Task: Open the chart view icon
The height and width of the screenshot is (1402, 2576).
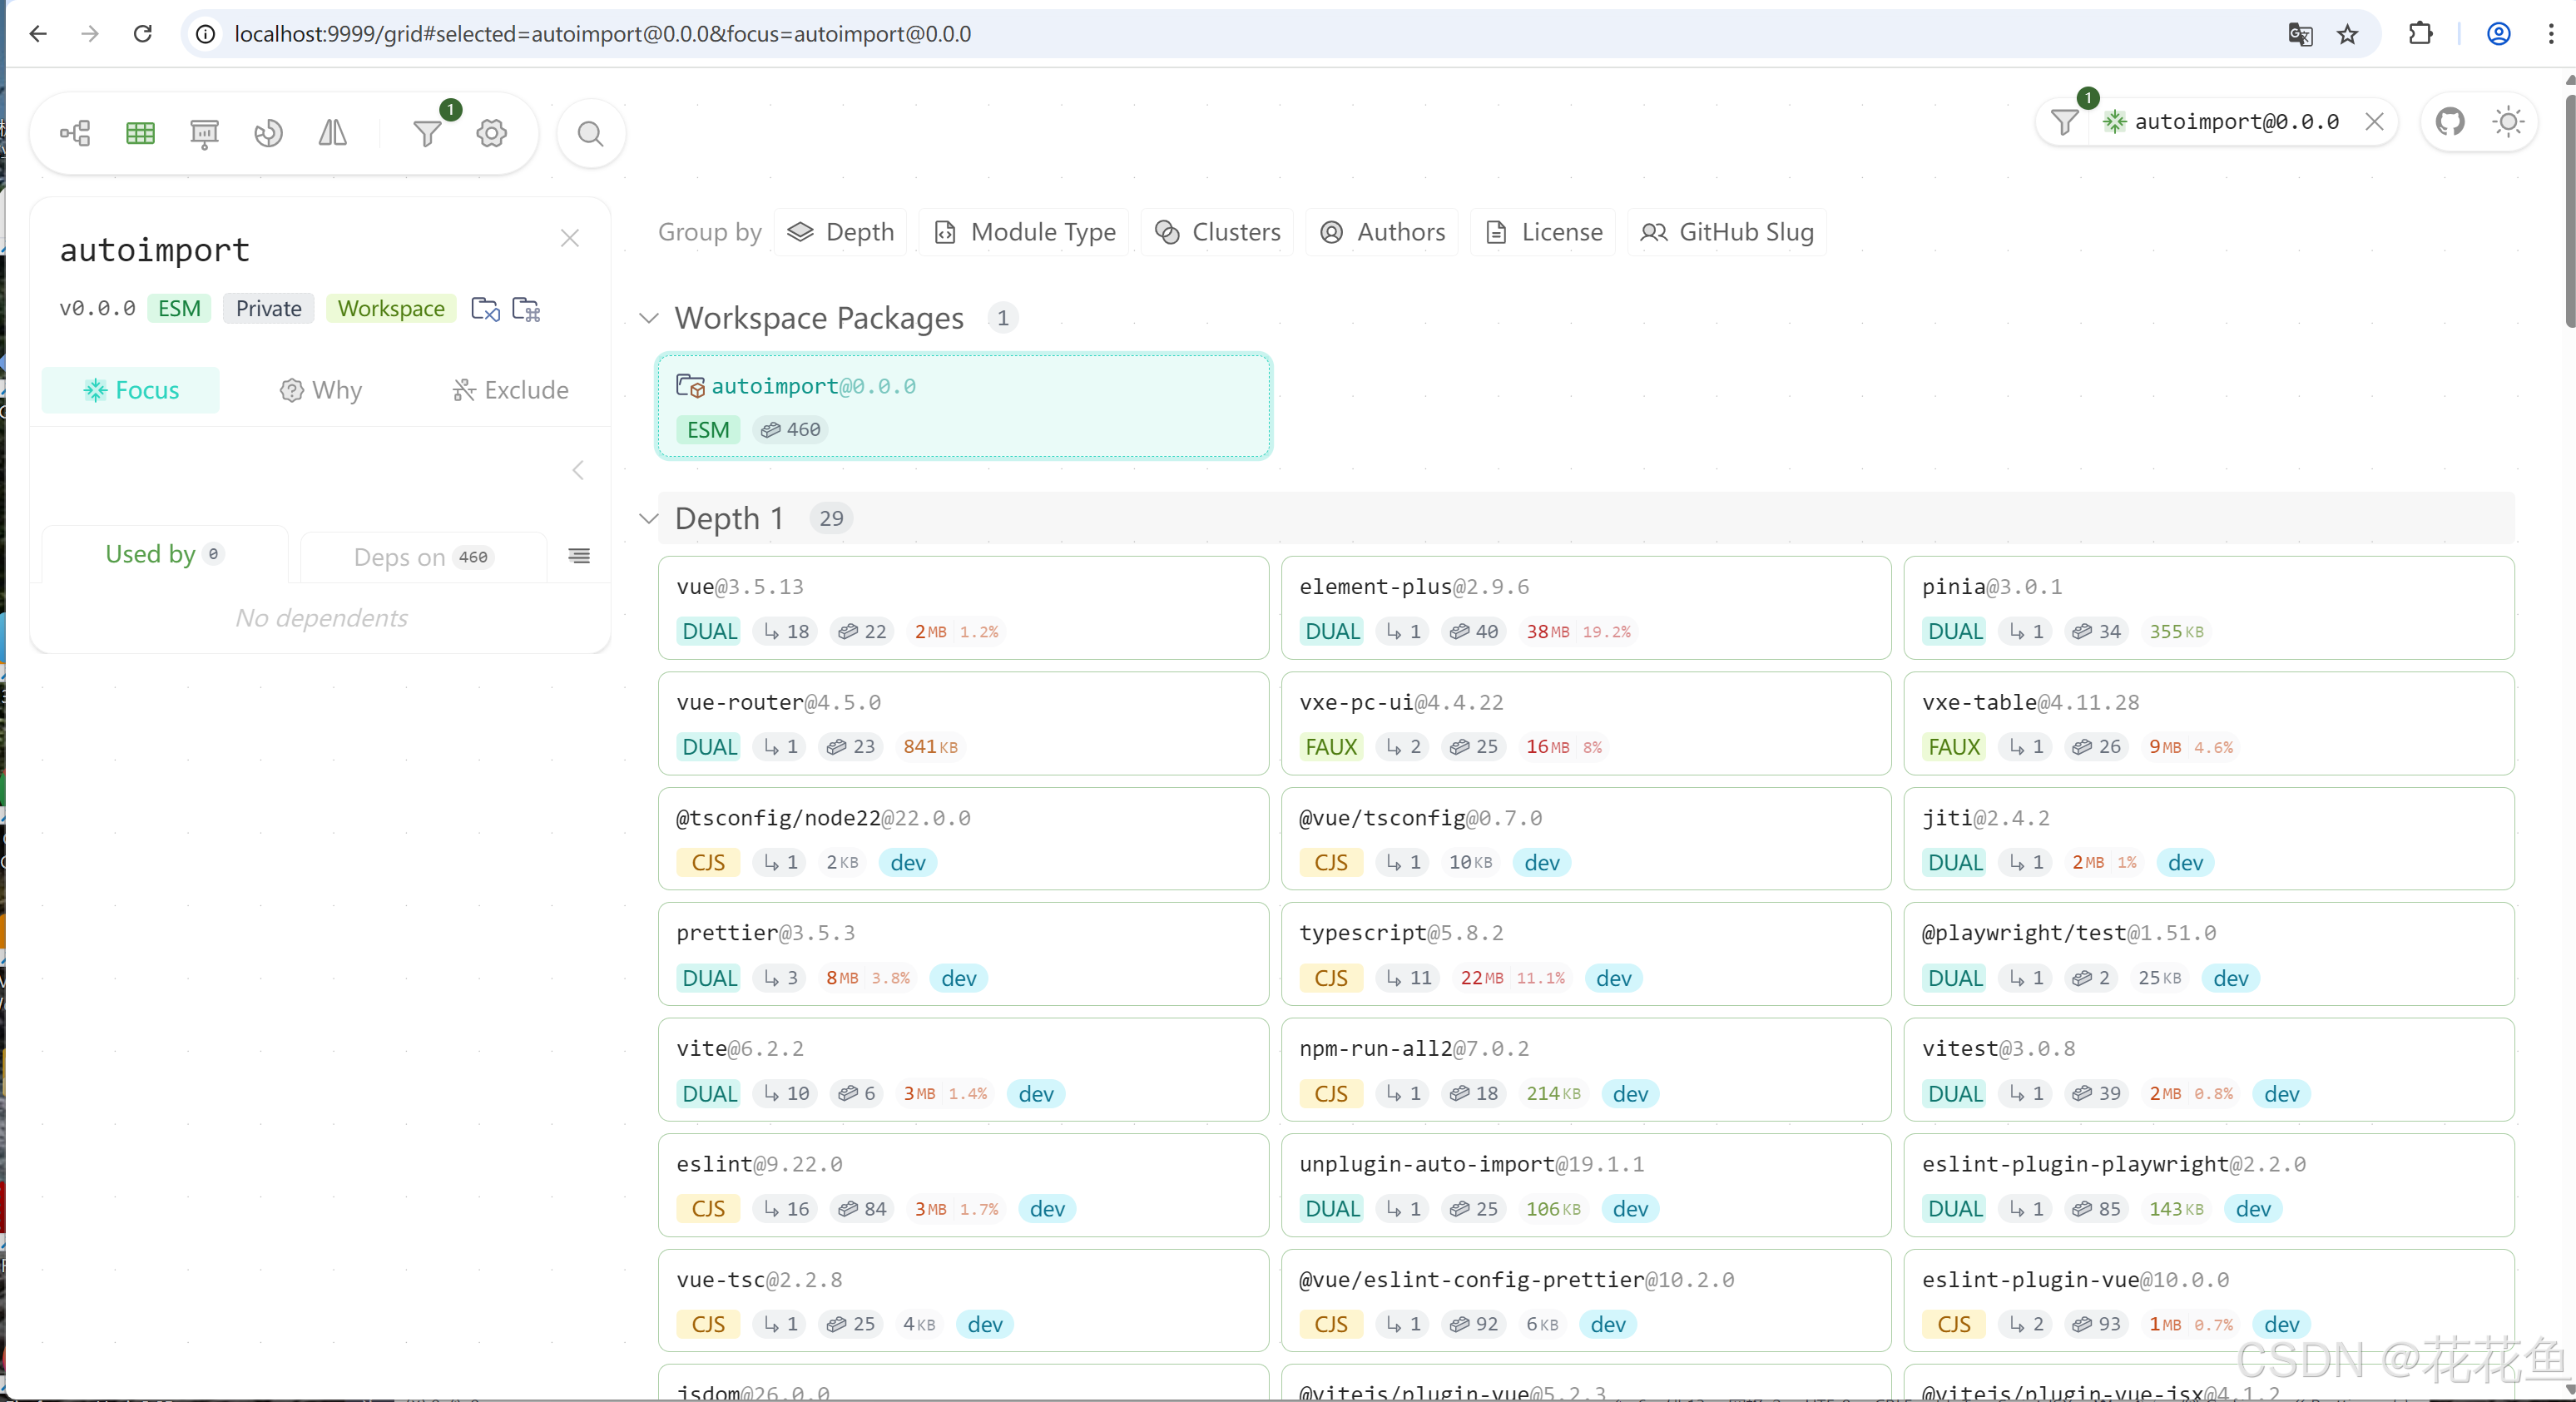Action: pos(268,133)
